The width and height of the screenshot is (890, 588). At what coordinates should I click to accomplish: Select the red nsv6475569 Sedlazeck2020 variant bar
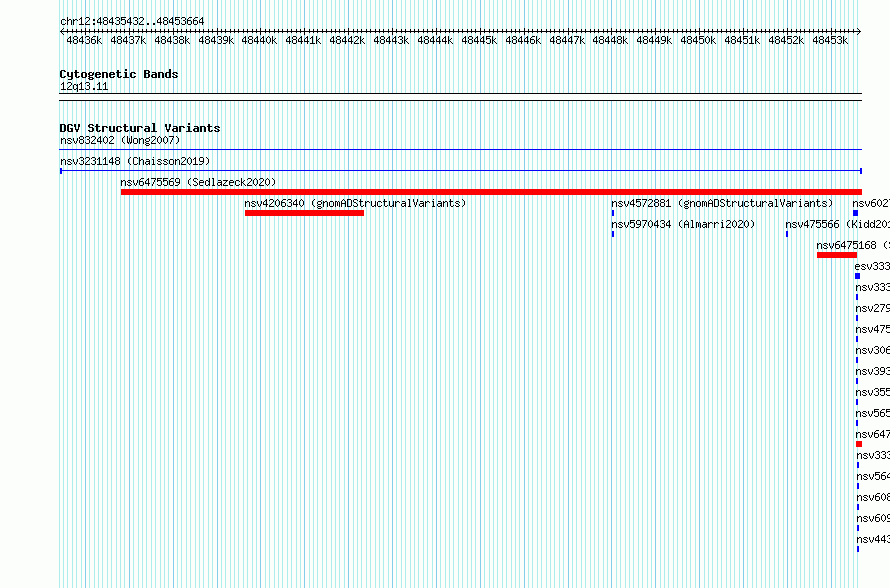[x=491, y=192]
